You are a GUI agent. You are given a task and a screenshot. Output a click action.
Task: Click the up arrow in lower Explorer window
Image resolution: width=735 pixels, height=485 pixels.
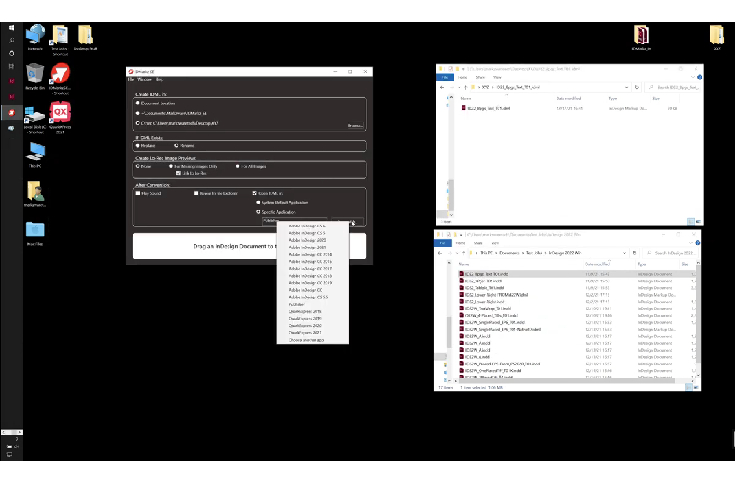[464, 253]
